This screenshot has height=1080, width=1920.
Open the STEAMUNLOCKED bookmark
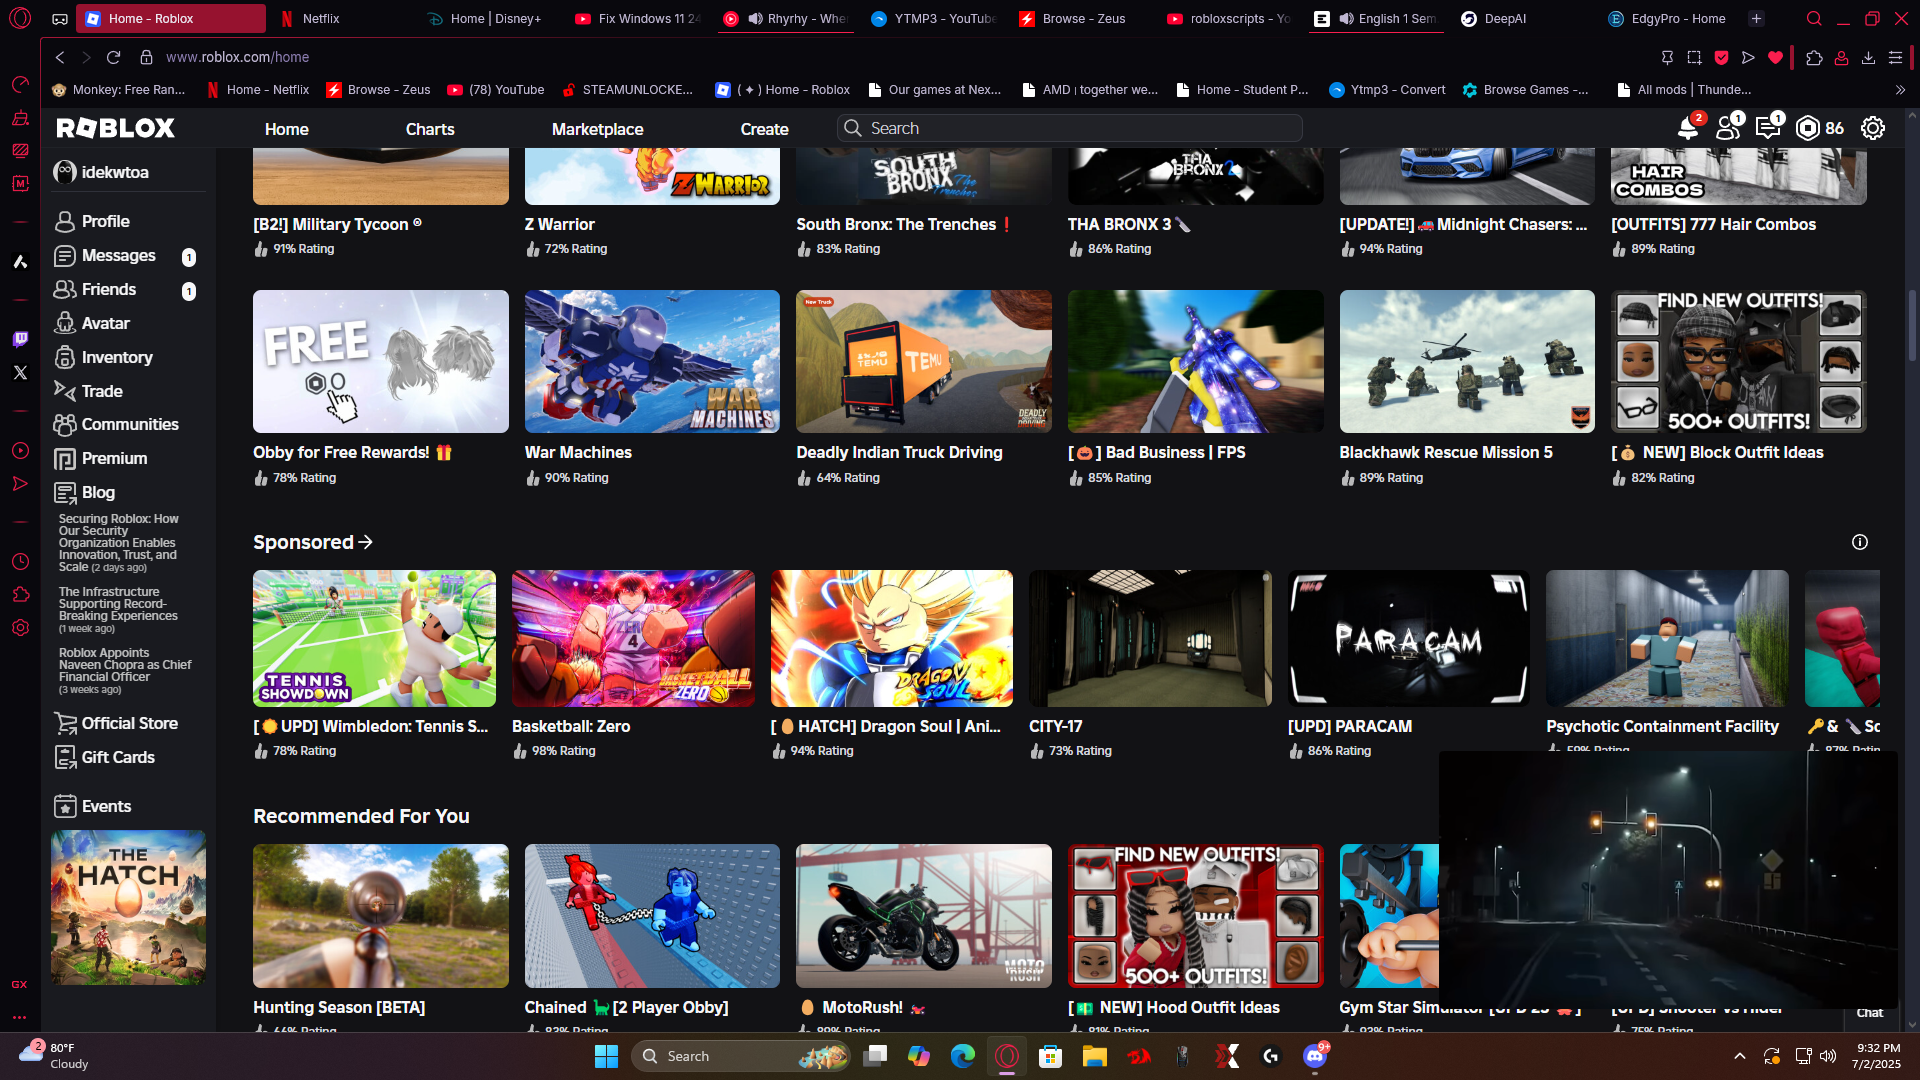click(627, 89)
